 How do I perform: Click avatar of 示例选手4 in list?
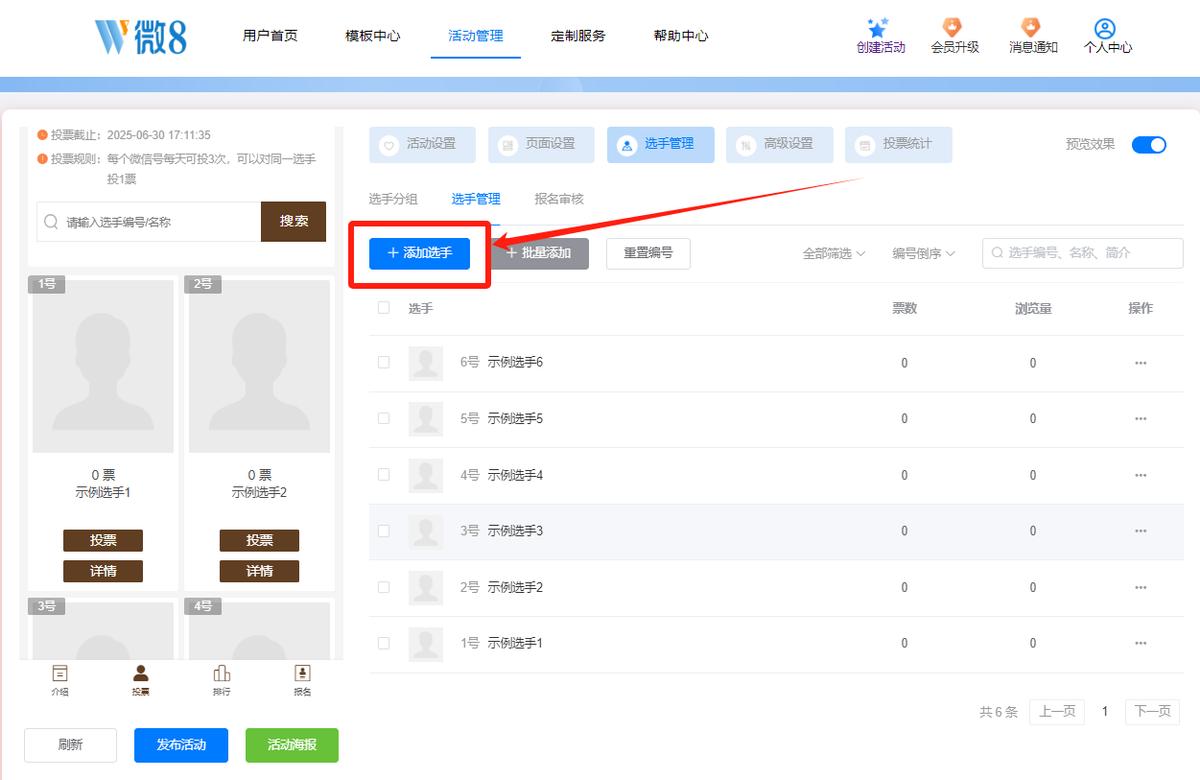[426, 475]
